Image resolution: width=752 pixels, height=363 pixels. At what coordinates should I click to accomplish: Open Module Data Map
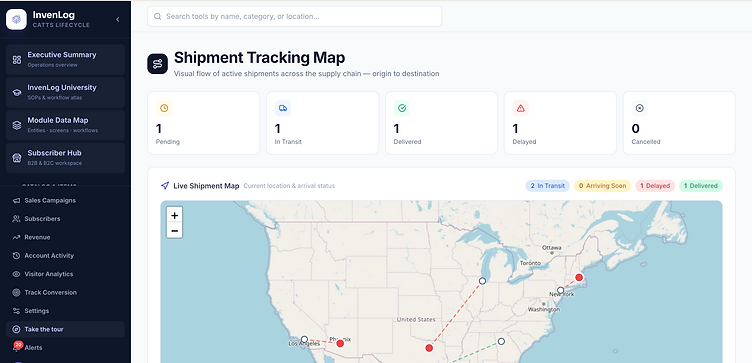[x=65, y=125]
